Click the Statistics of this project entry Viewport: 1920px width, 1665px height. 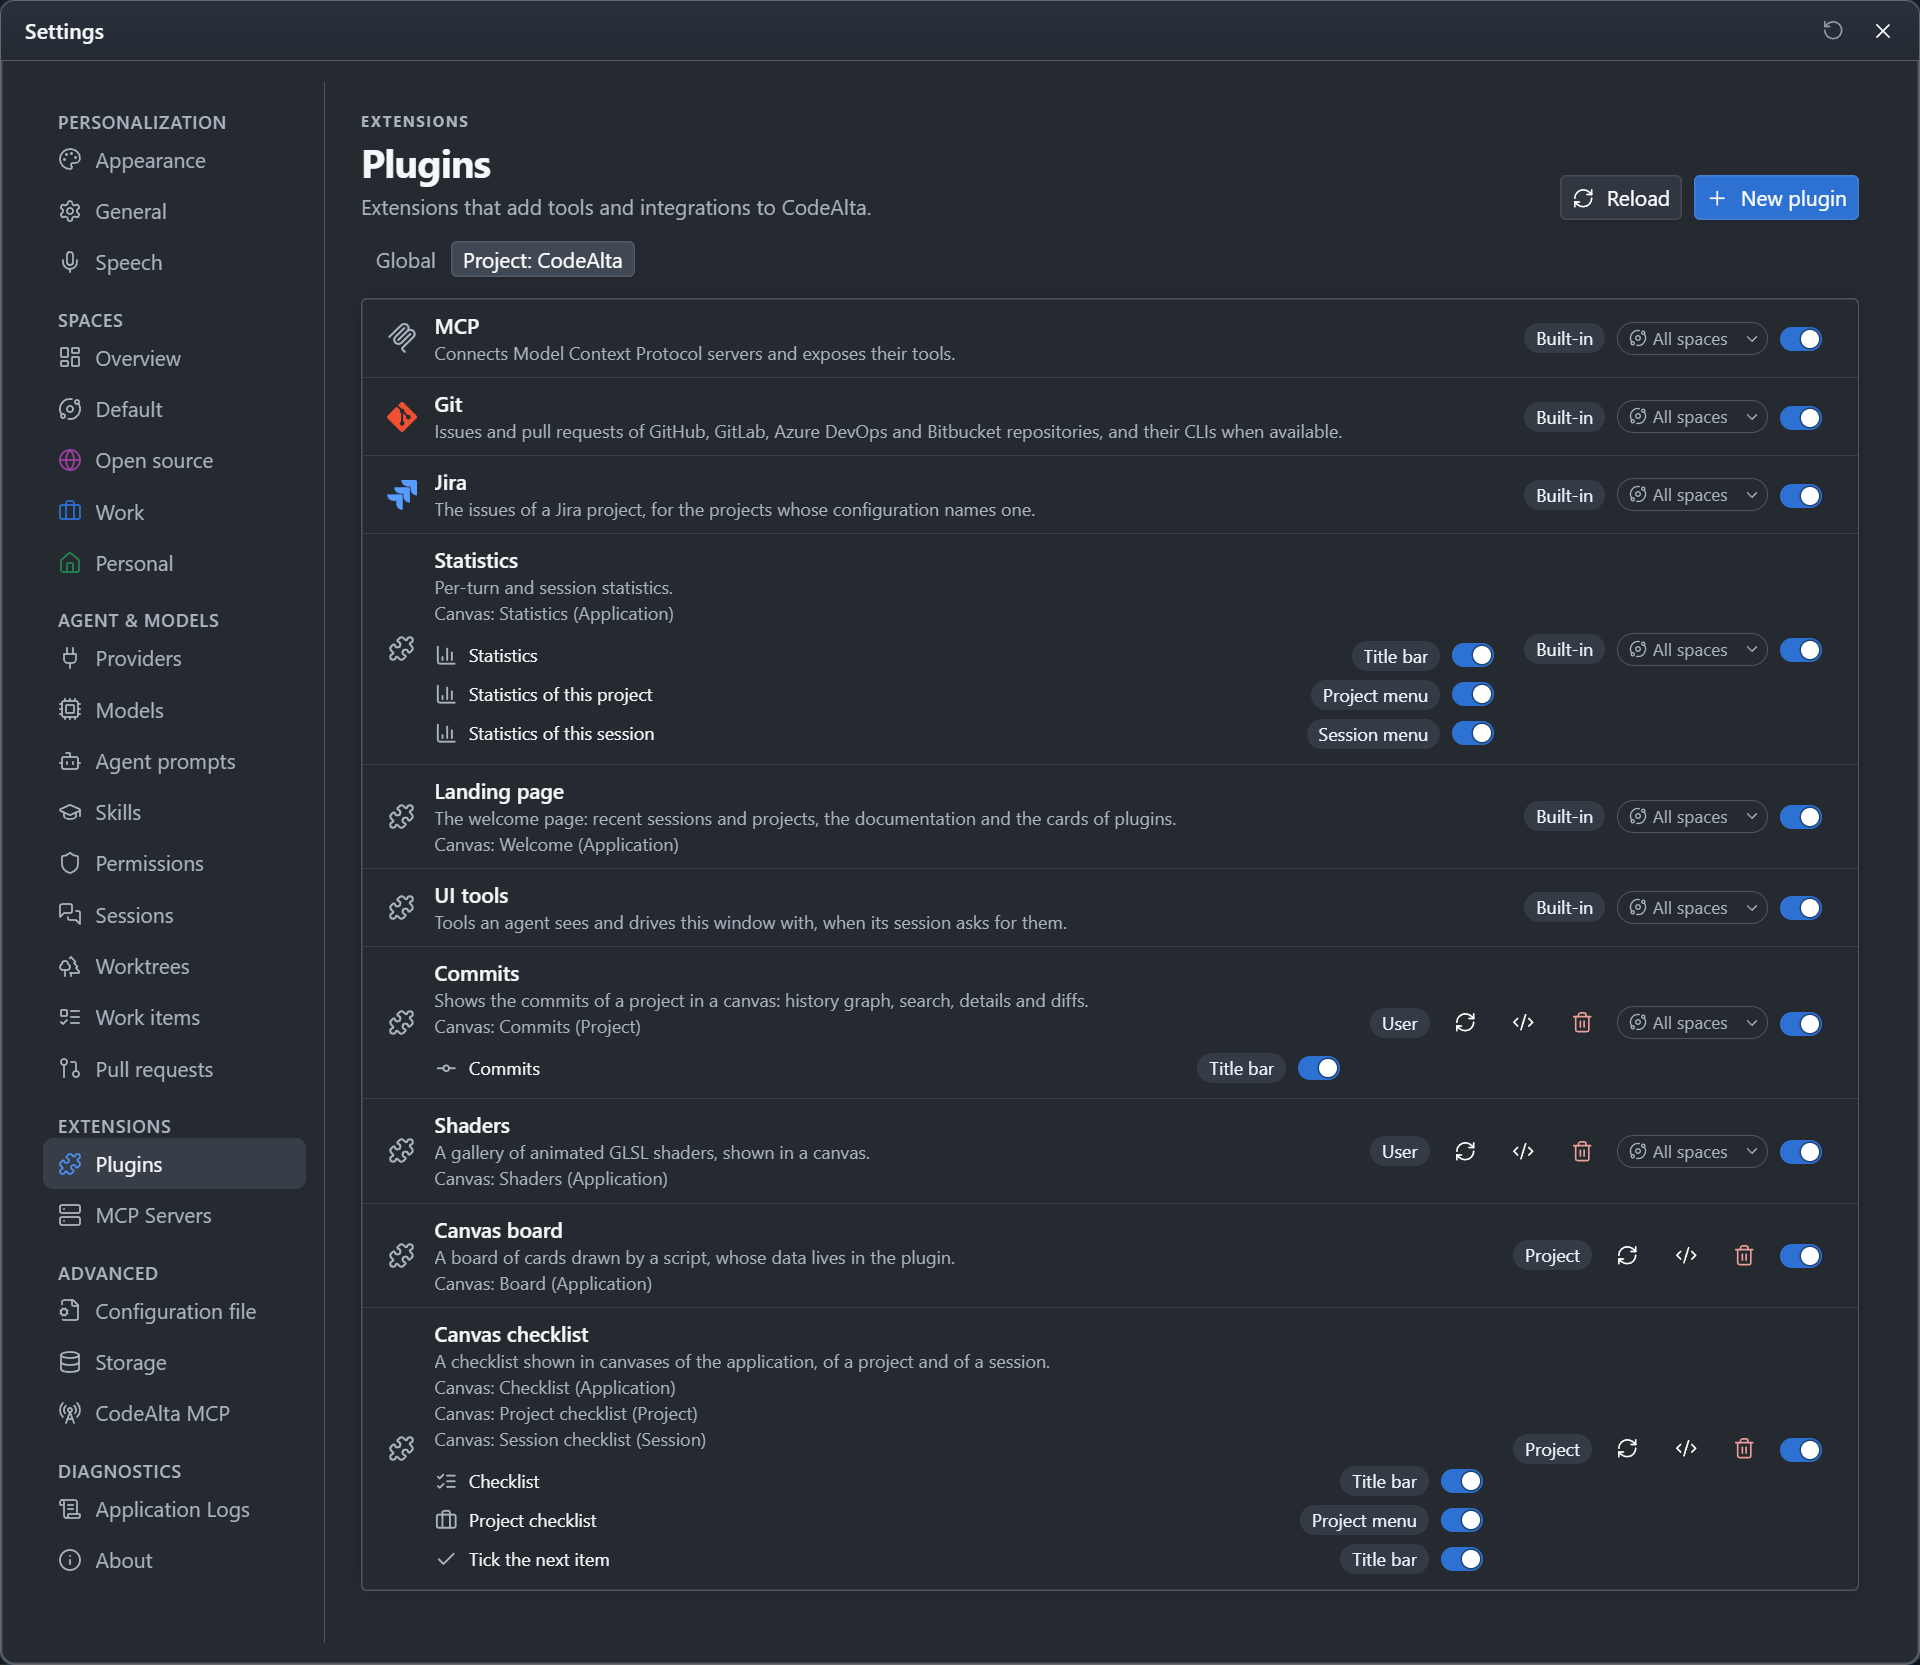click(x=560, y=694)
